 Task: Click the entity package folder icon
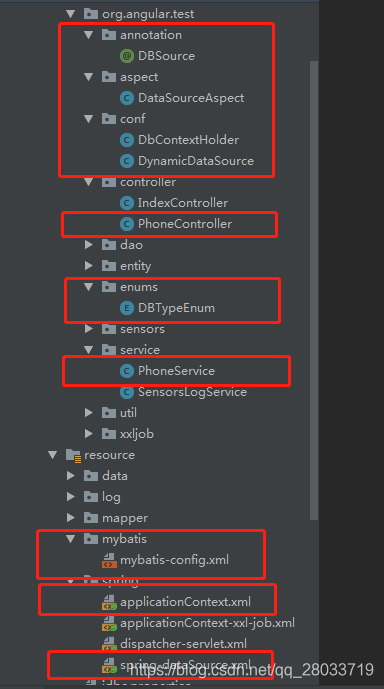(x=109, y=266)
